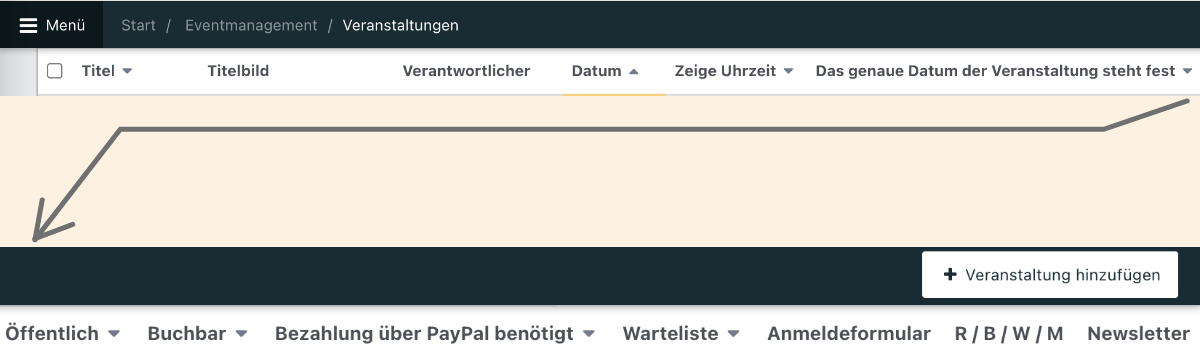Click the Titelbild column header
Screen dimensions: 1200x360
coord(238,71)
